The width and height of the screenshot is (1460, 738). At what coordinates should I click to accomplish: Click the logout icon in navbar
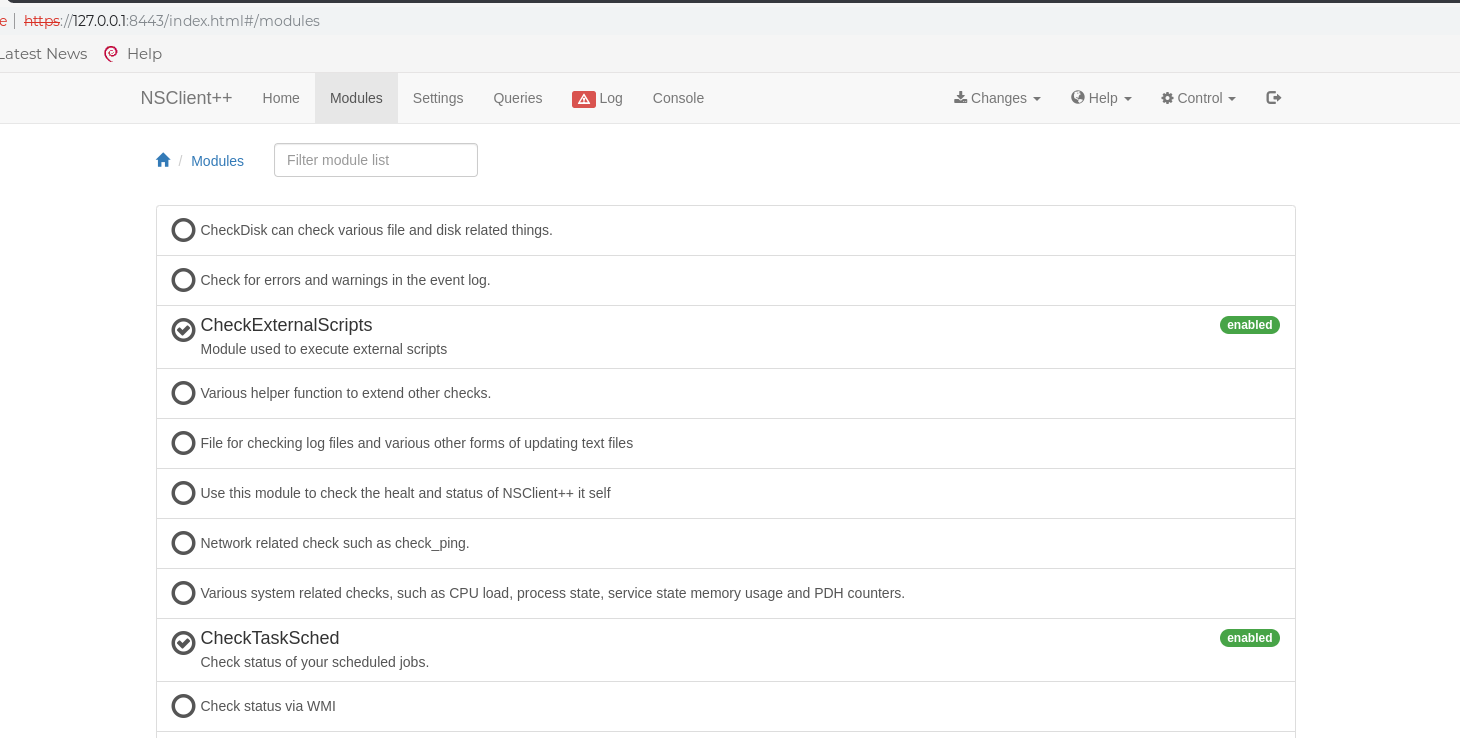tap(1273, 97)
